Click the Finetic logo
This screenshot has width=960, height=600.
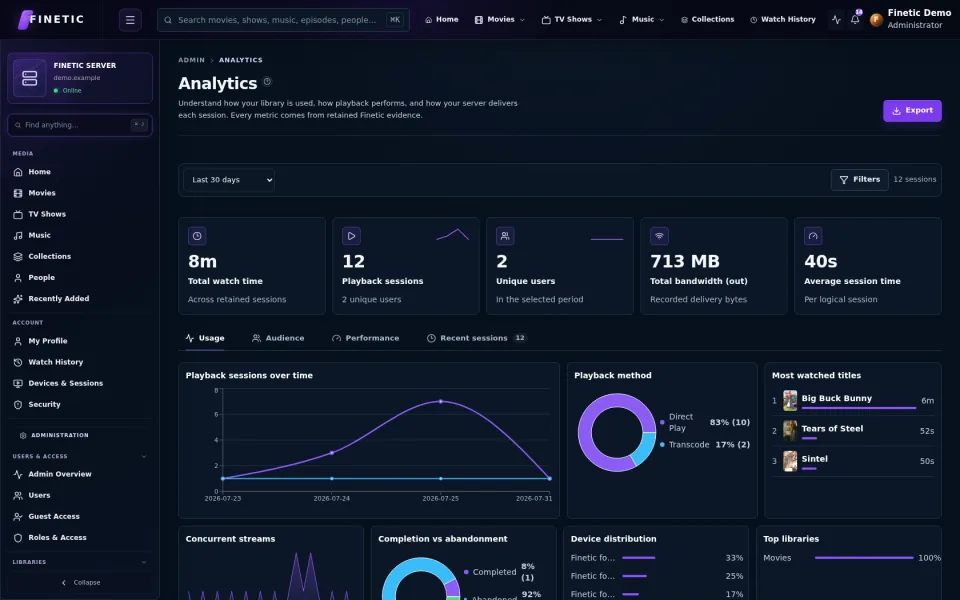coord(51,20)
